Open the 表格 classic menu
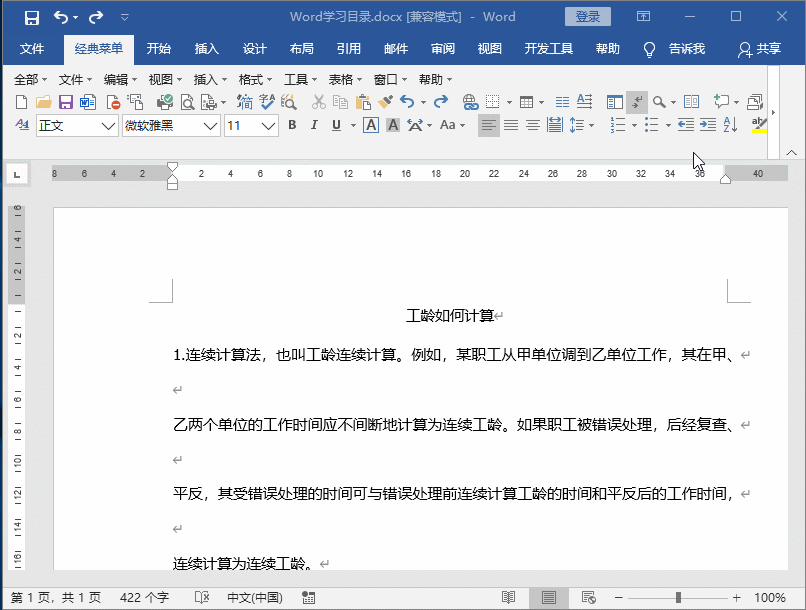 (345, 80)
